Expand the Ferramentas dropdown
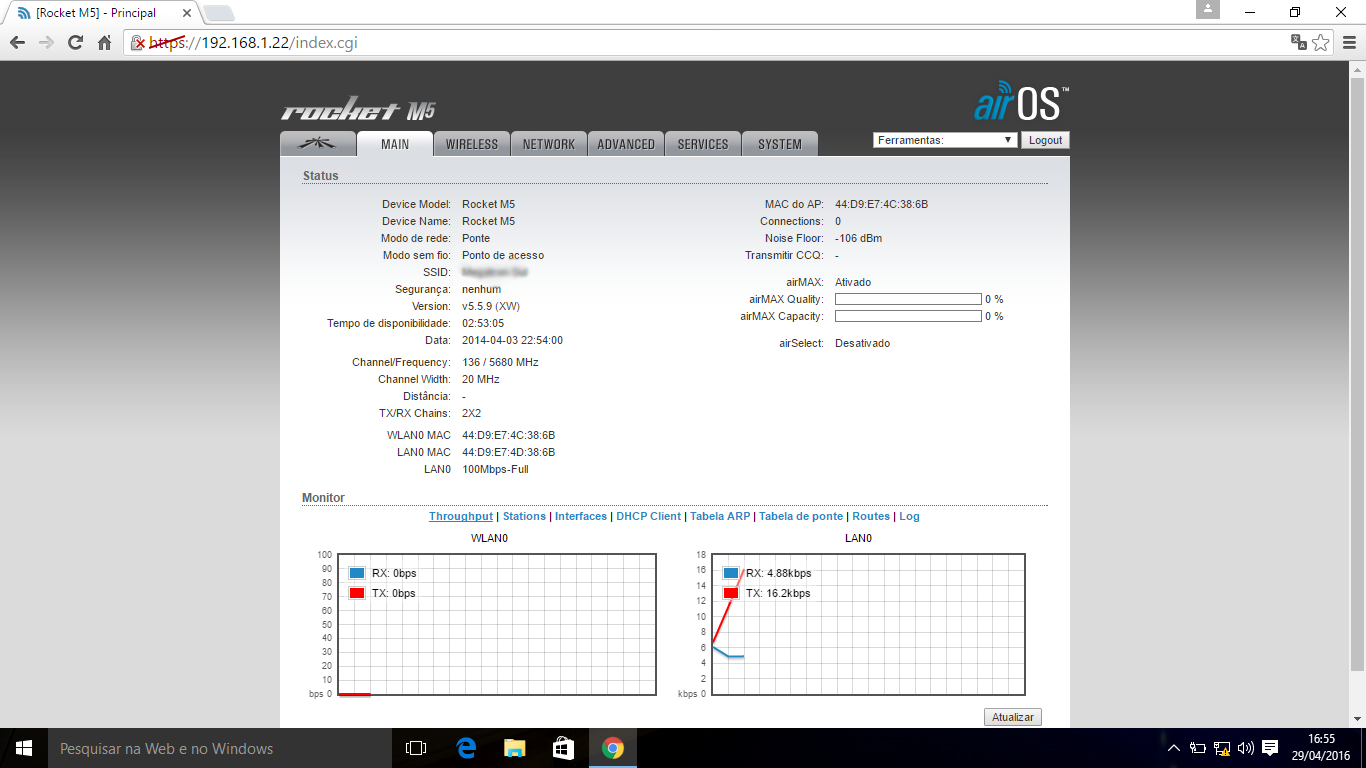The image size is (1366, 768). 945,140
